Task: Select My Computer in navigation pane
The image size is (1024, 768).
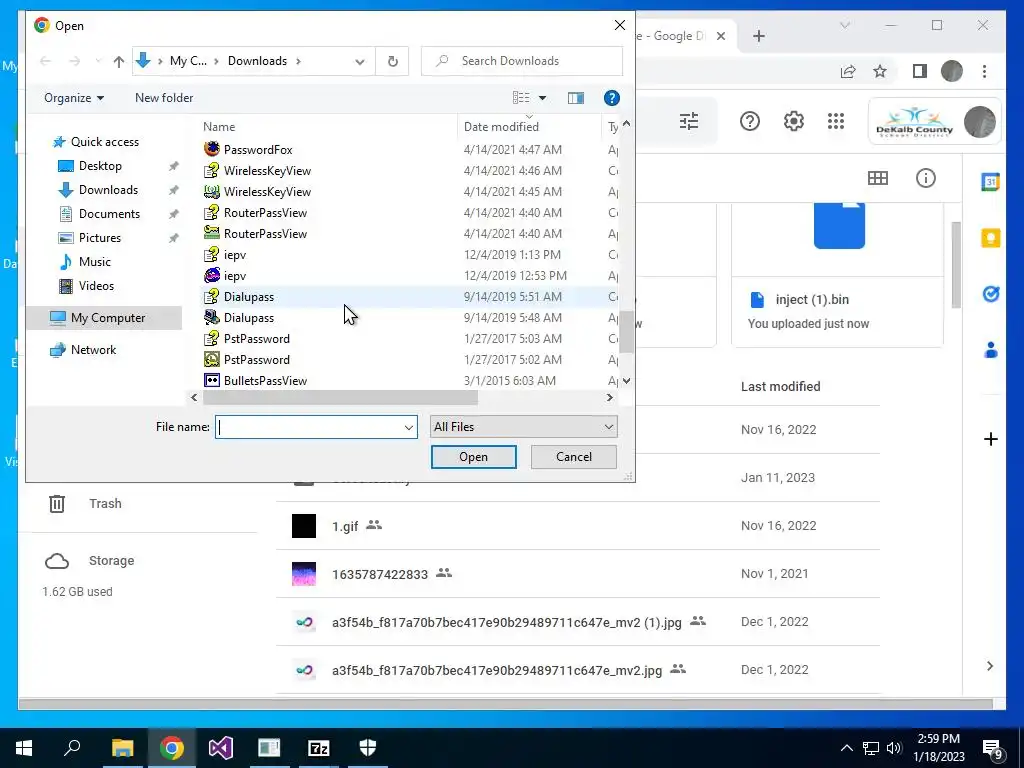Action: pyautogui.click(x=108, y=318)
